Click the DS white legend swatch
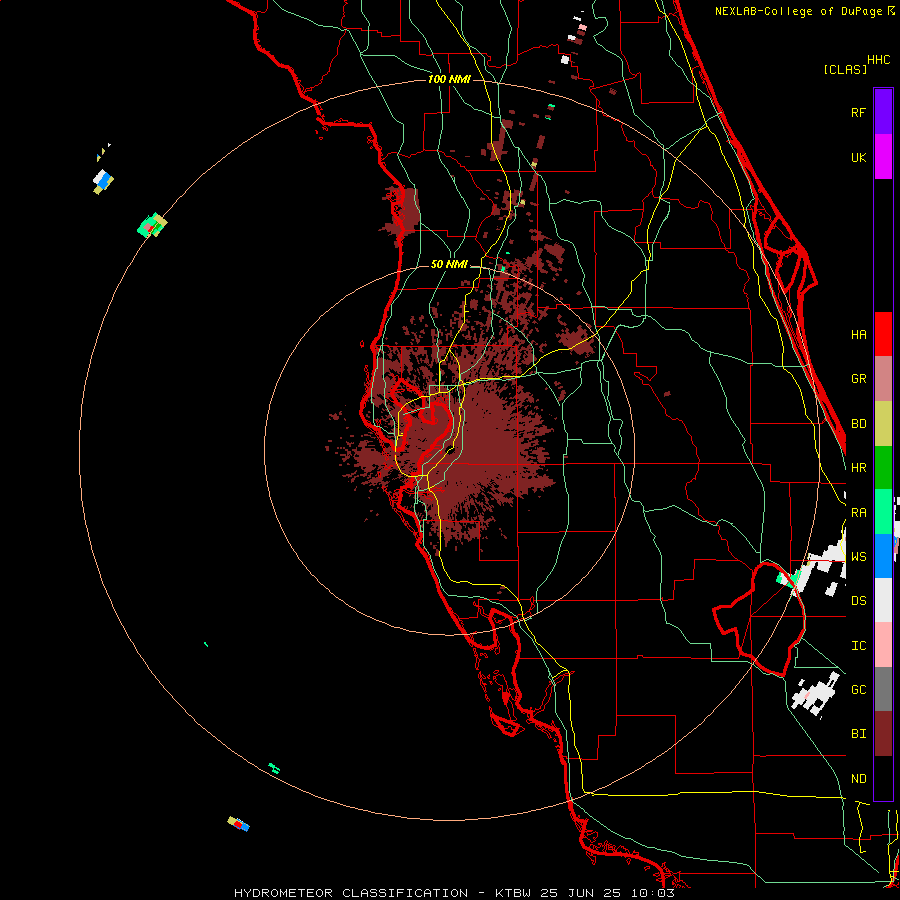Viewport: 900px width, 900px height. tap(883, 600)
